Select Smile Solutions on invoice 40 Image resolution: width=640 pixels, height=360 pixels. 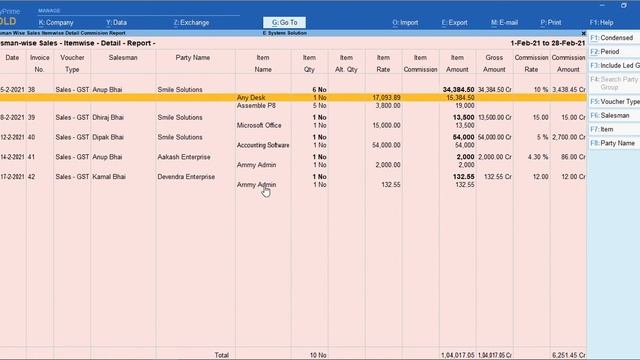pos(180,137)
